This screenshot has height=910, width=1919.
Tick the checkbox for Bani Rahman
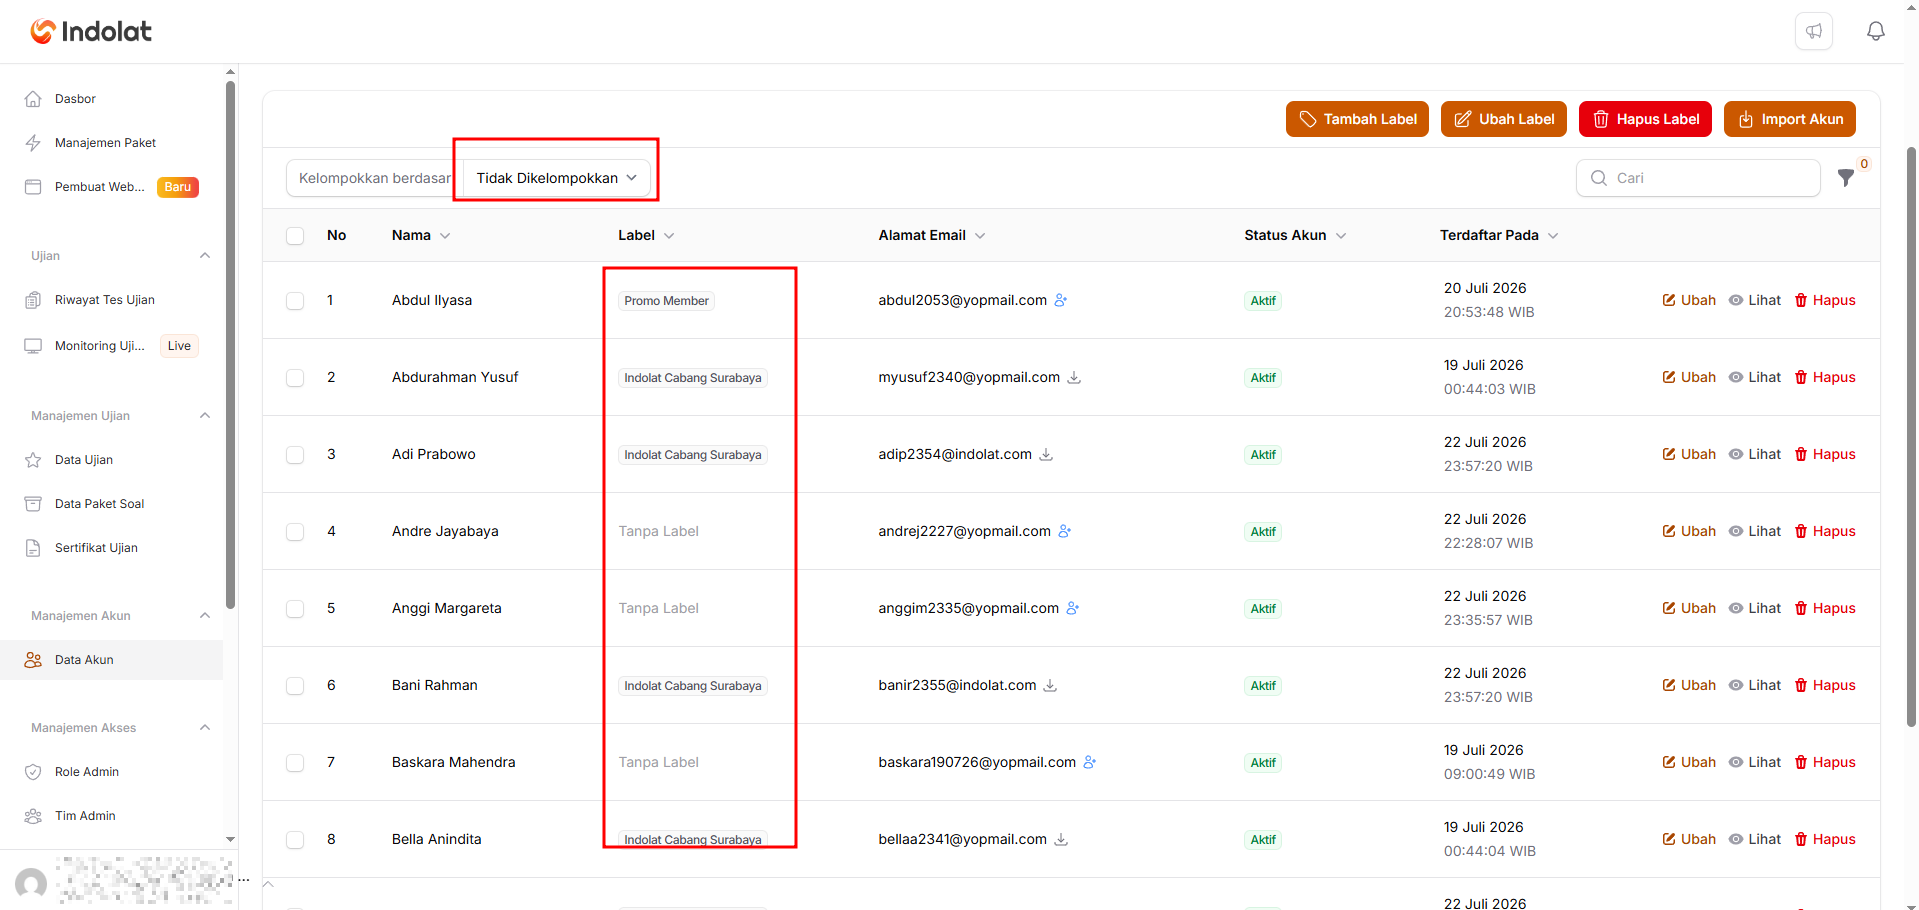(x=295, y=686)
